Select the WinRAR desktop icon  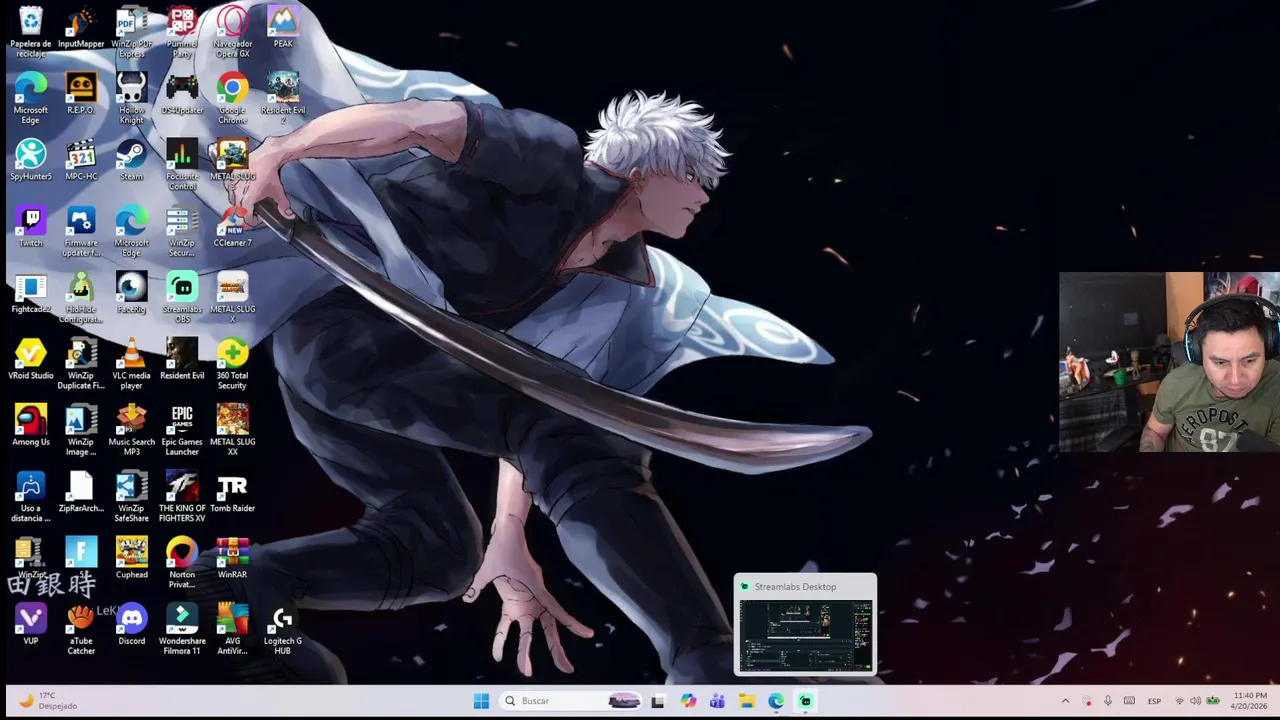point(232,558)
